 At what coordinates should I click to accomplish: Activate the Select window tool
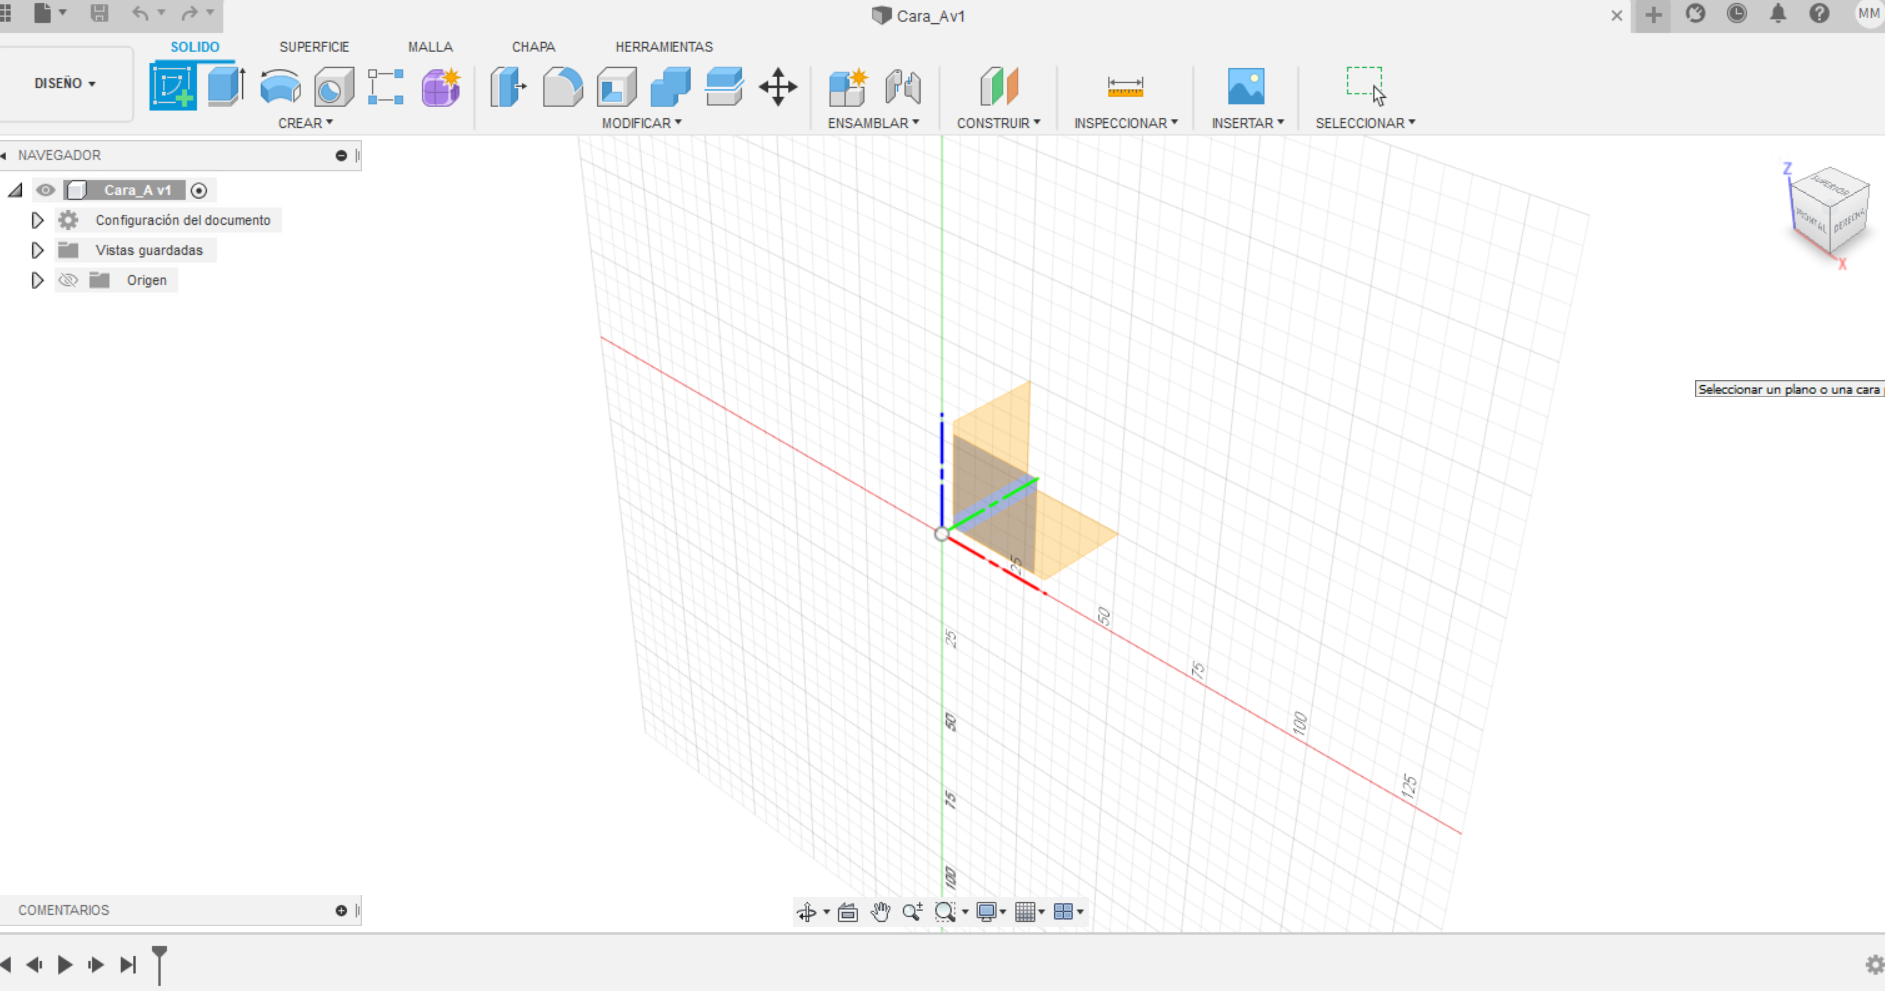click(1366, 86)
